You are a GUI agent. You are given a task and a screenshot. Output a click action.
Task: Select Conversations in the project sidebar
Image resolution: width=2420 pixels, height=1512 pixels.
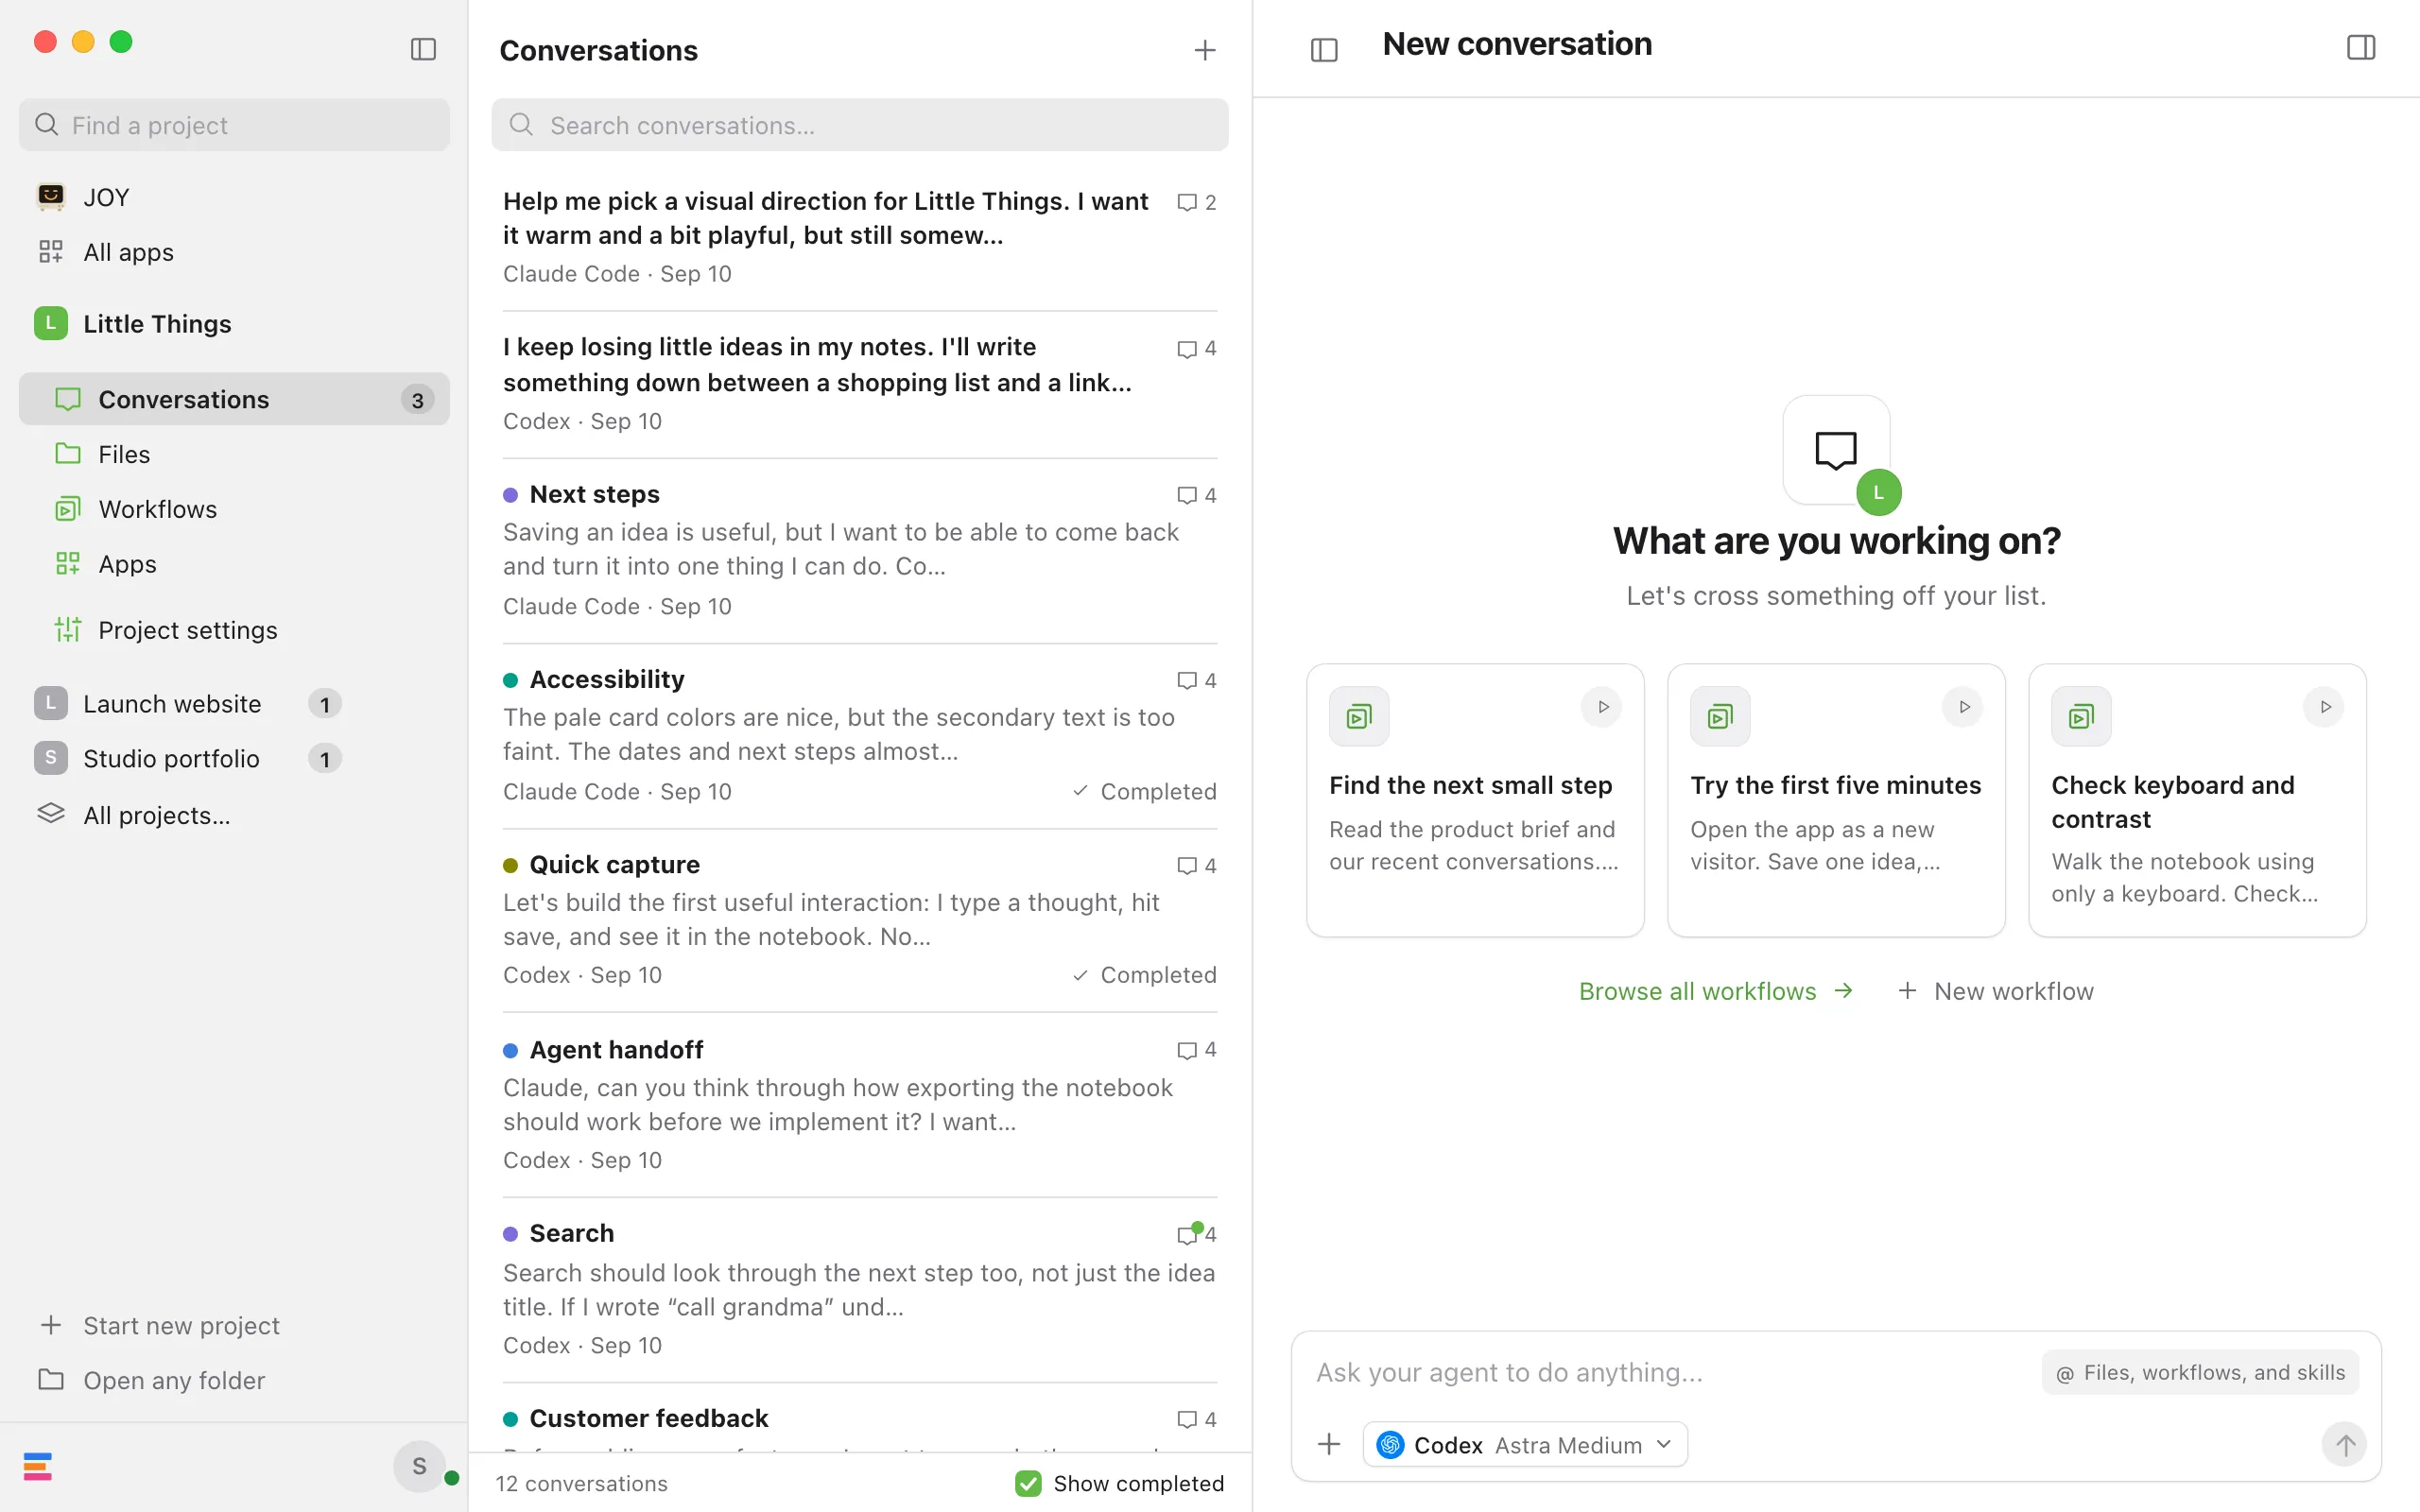tap(234, 399)
